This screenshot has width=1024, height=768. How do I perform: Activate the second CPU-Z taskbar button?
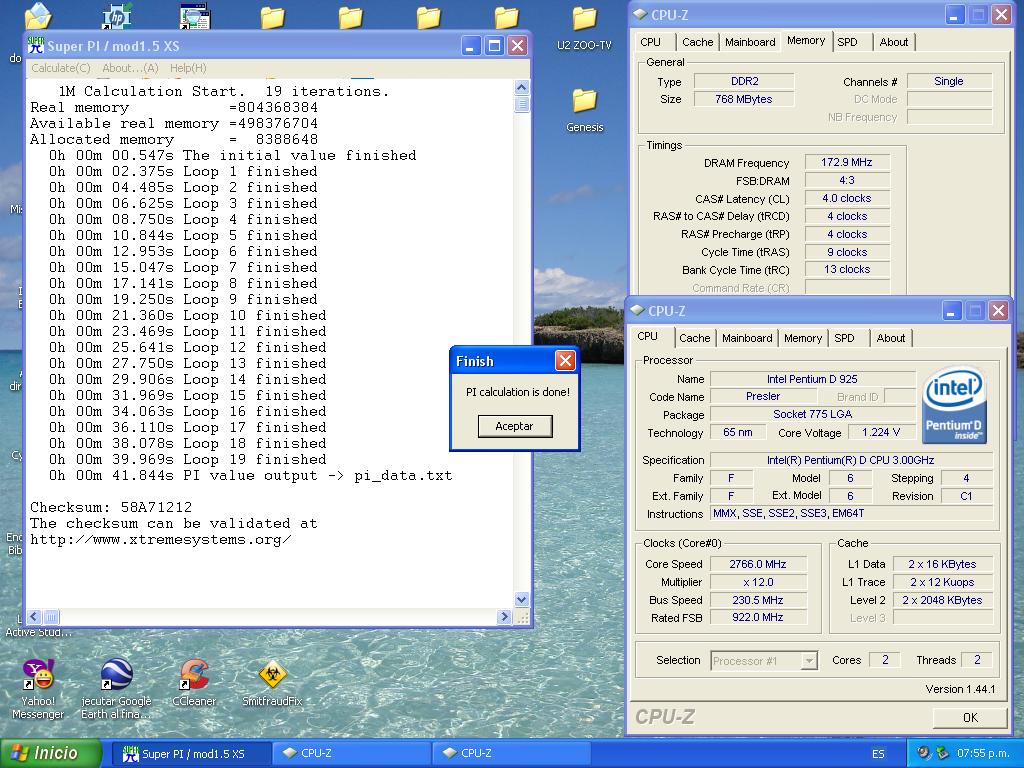(511, 754)
